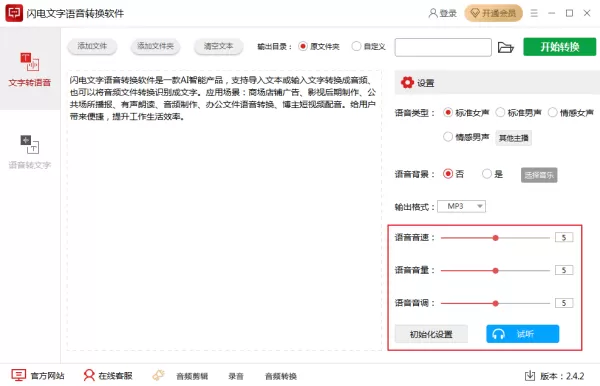
Task: Open the 录音 recording link
Action: tap(236, 376)
